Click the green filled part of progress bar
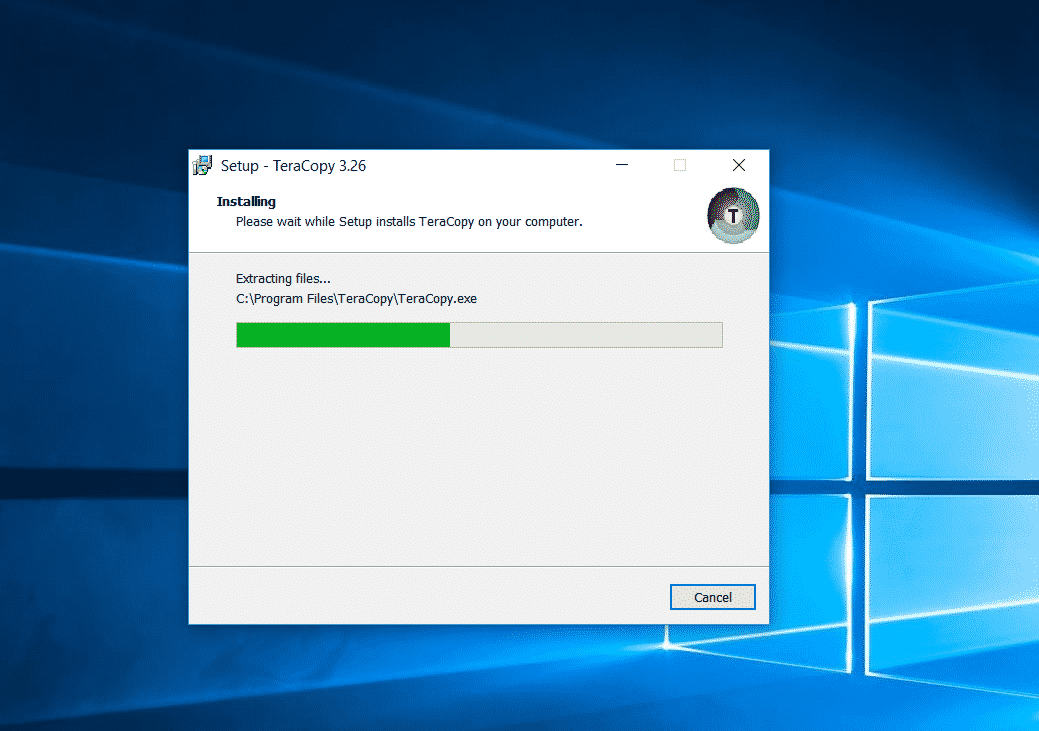The image size is (1039, 731). click(x=343, y=335)
